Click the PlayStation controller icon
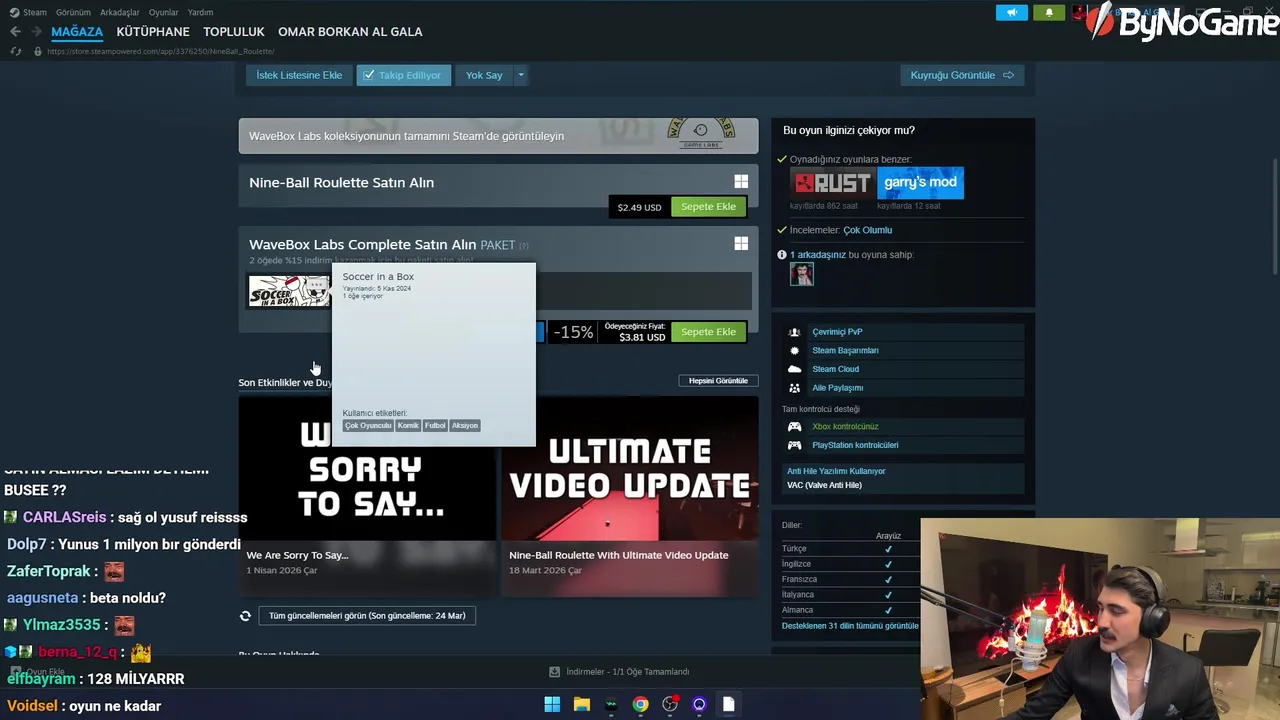 click(x=794, y=445)
